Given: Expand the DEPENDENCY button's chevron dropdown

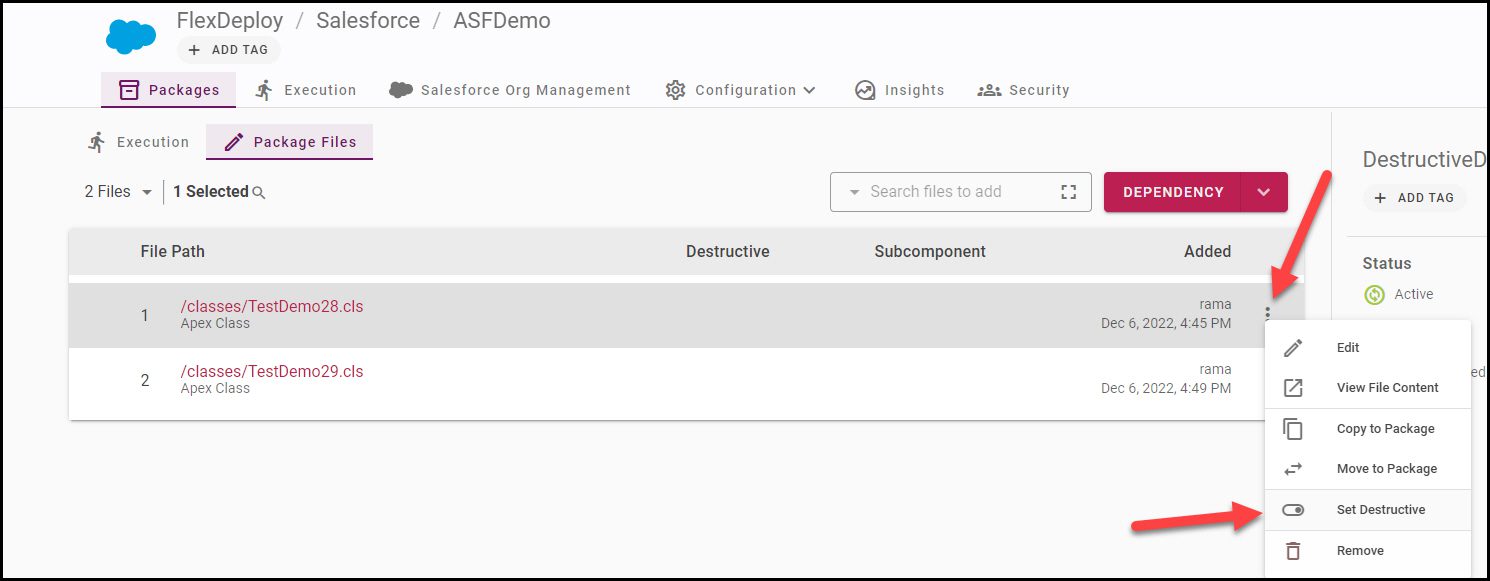Looking at the screenshot, I should [x=1264, y=192].
